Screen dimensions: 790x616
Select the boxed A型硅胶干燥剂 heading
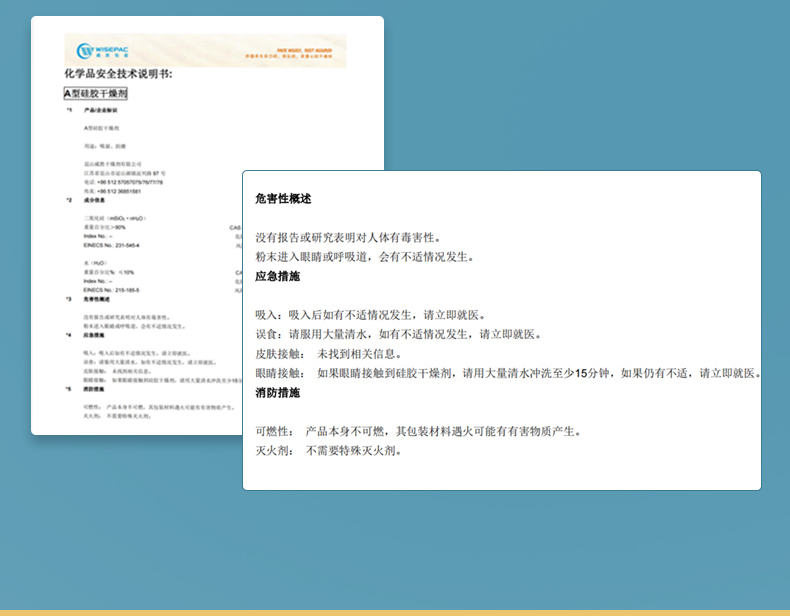(x=96, y=93)
